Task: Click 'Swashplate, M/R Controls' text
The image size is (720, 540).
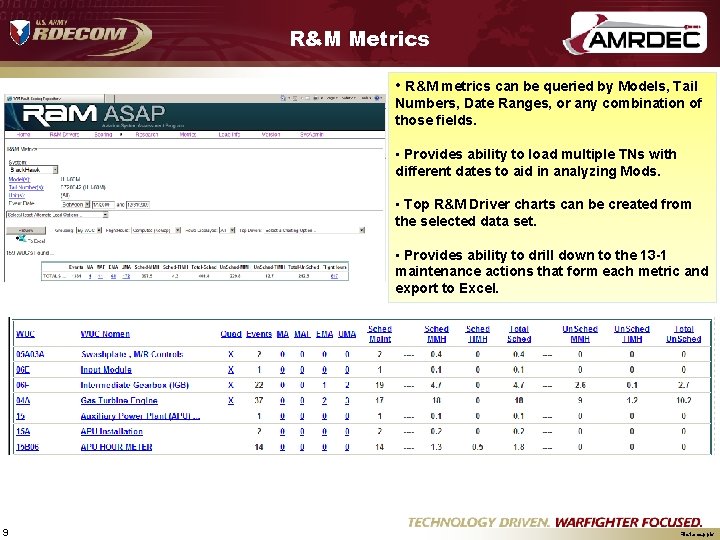Action: click(x=132, y=354)
